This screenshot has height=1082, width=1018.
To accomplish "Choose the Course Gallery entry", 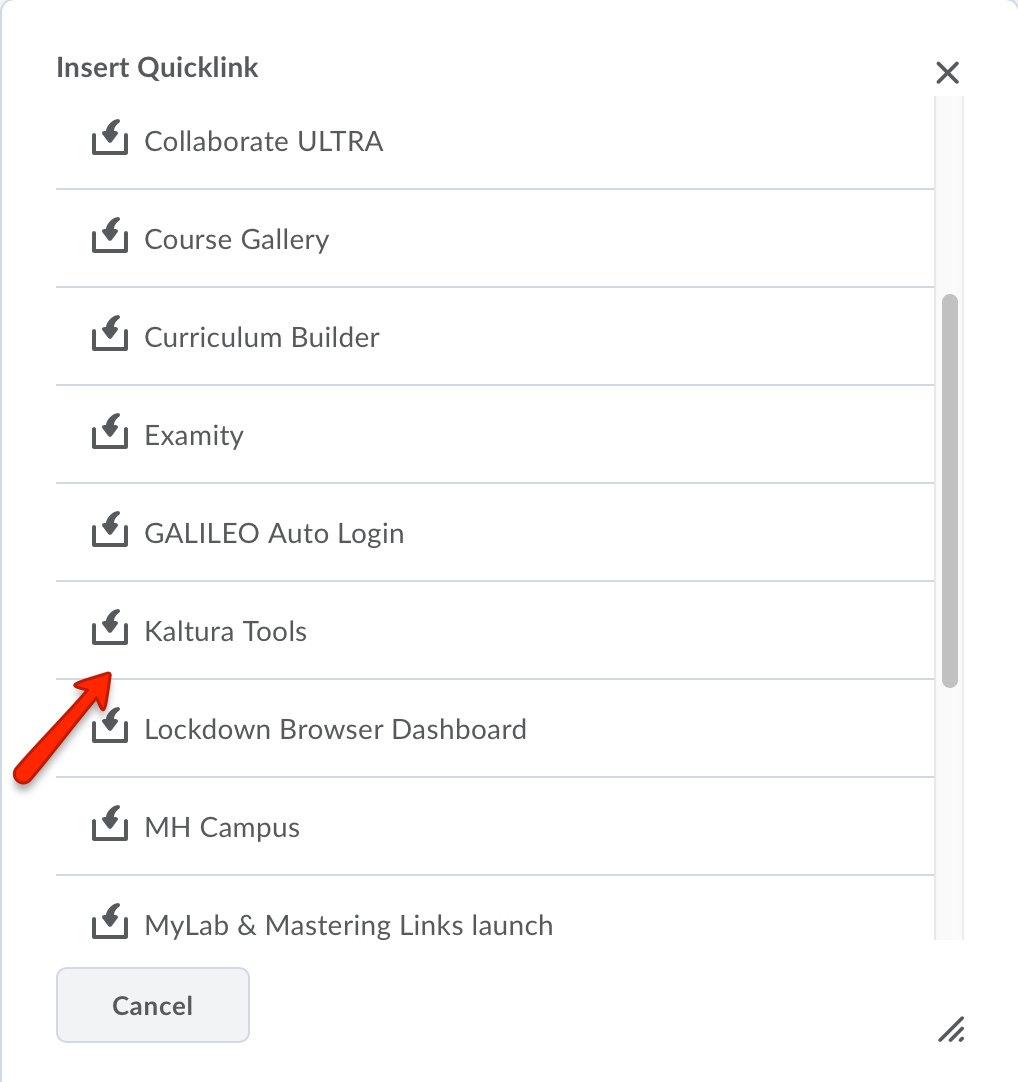I will pos(237,239).
